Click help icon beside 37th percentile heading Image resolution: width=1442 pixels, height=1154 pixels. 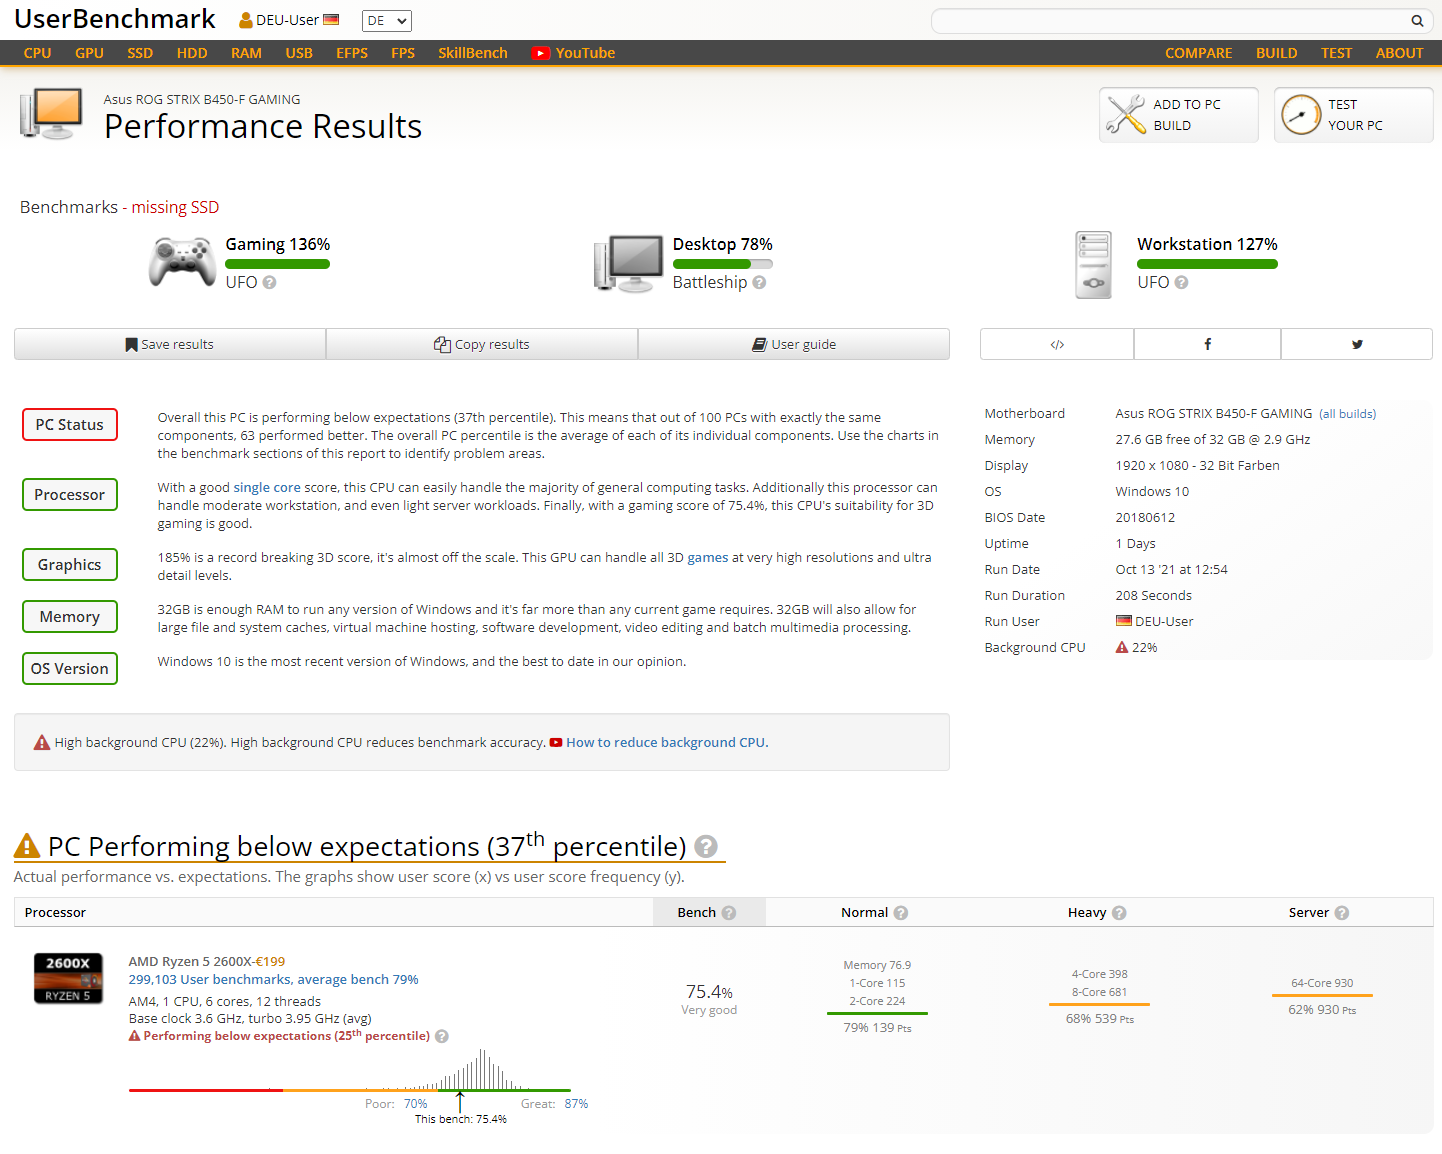[706, 846]
